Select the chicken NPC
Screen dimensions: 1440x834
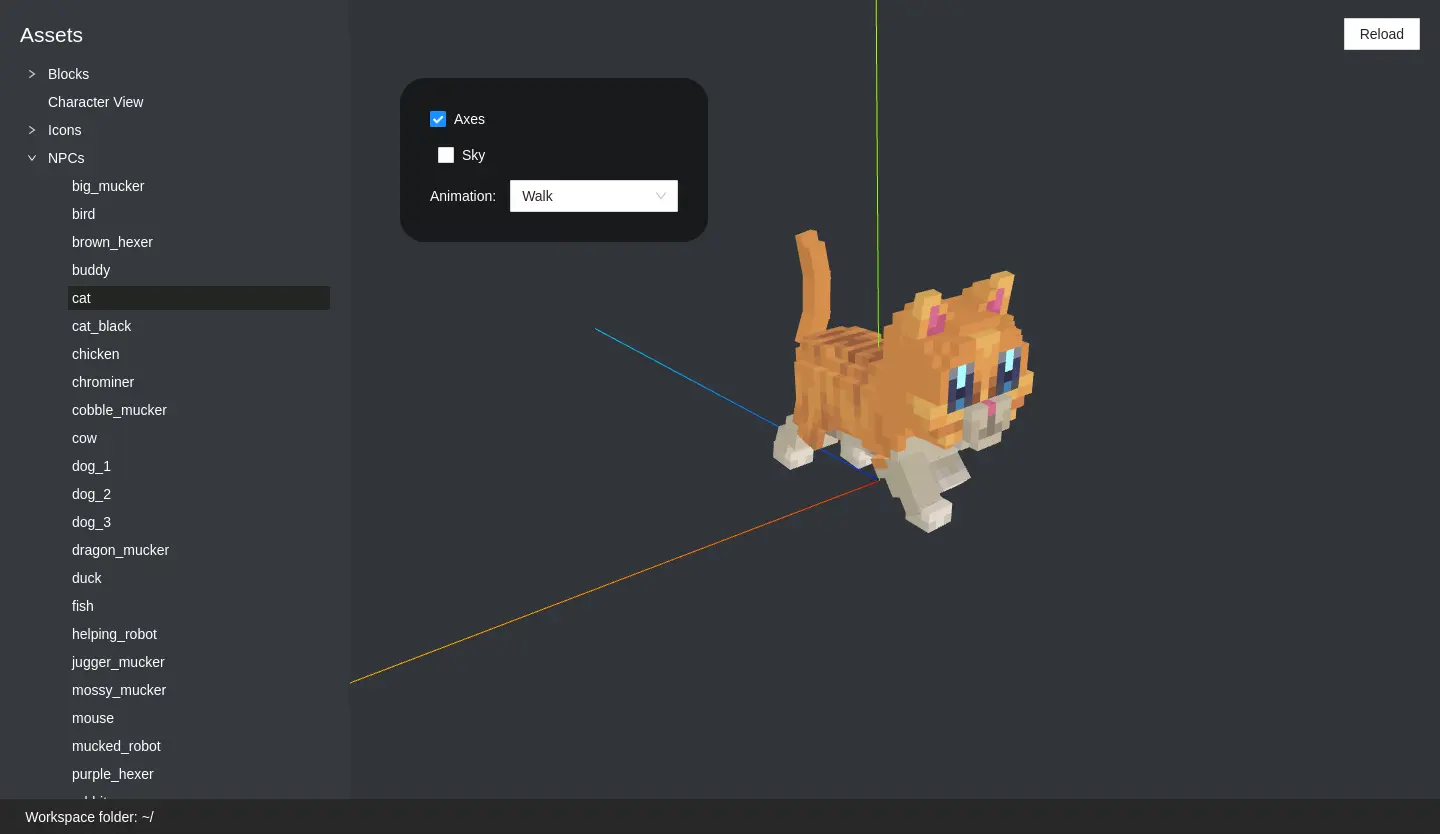click(95, 354)
